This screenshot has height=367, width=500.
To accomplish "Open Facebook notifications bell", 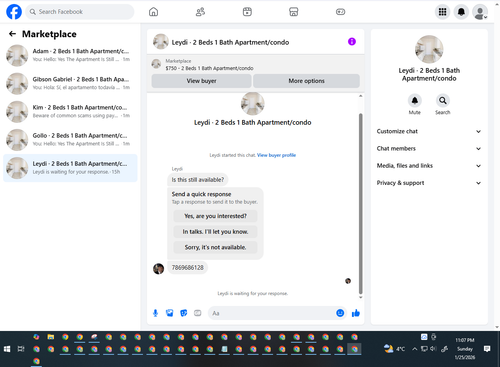I will pyautogui.click(x=461, y=12).
